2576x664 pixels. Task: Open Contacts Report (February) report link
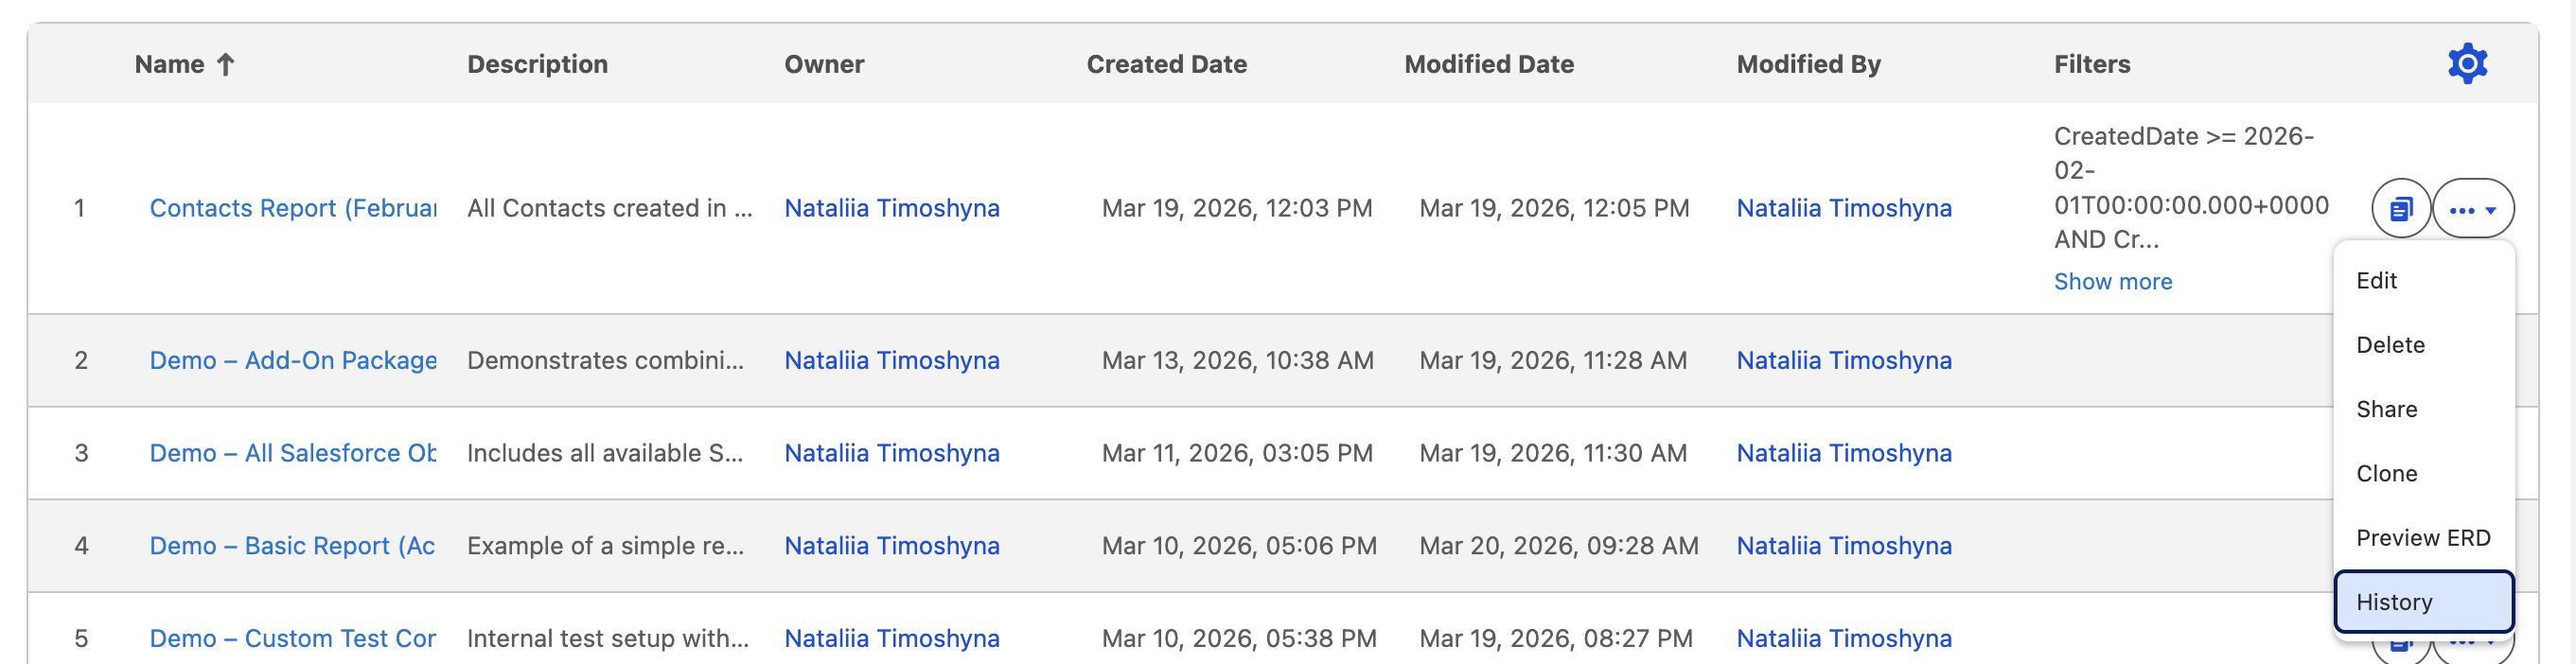pyautogui.click(x=292, y=208)
